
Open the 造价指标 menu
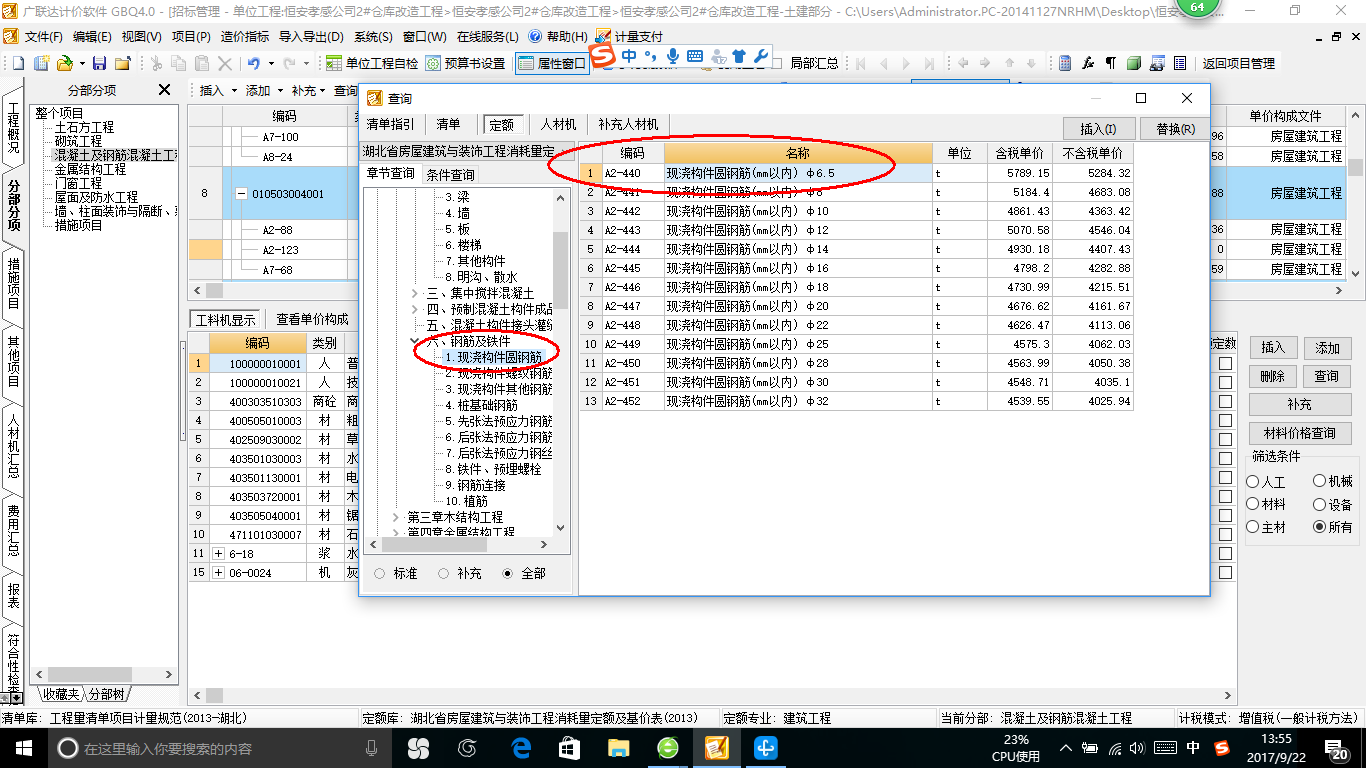(x=244, y=37)
